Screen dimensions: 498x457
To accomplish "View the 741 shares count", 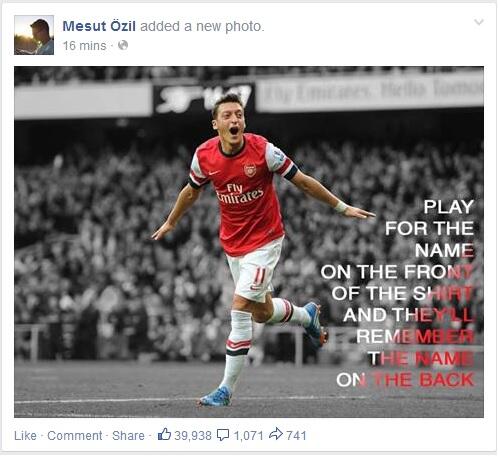I will [x=296, y=435].
